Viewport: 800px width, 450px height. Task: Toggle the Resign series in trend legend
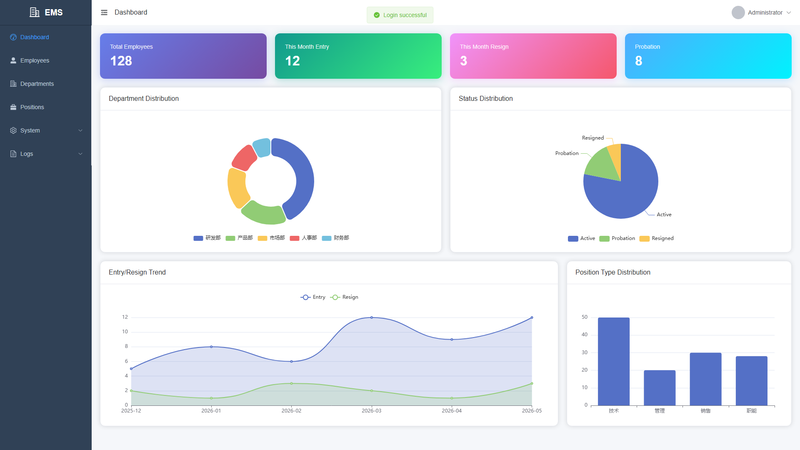[344, 297]
